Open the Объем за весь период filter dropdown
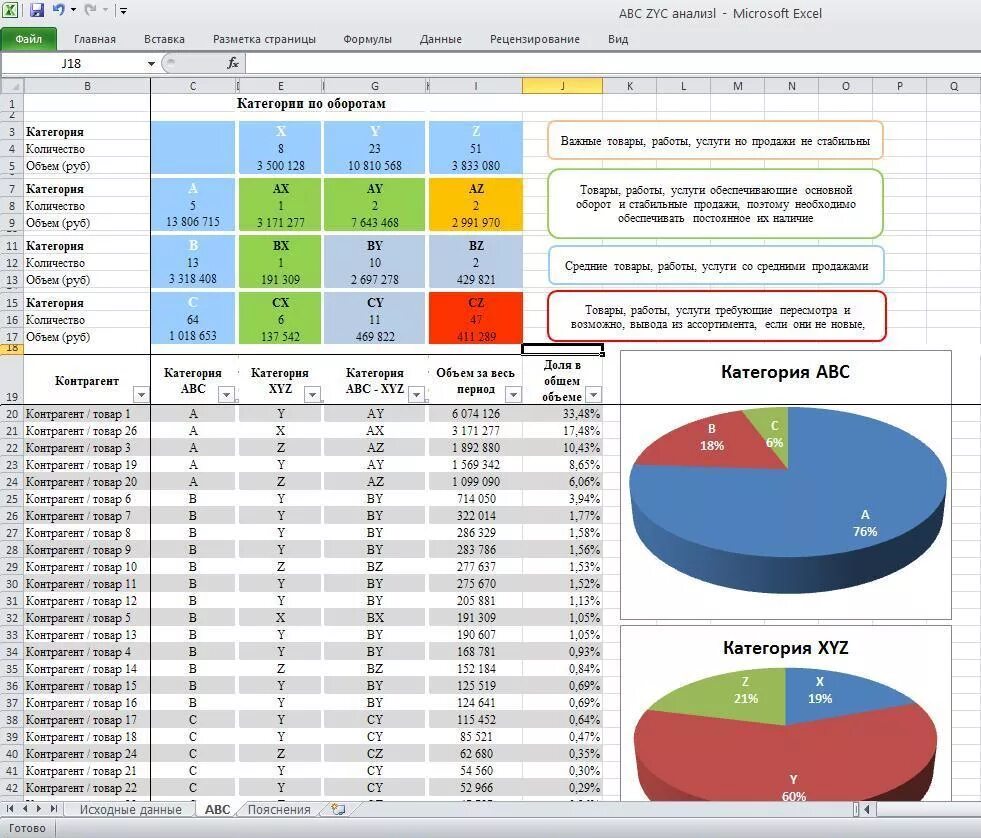 pos(513,394)
